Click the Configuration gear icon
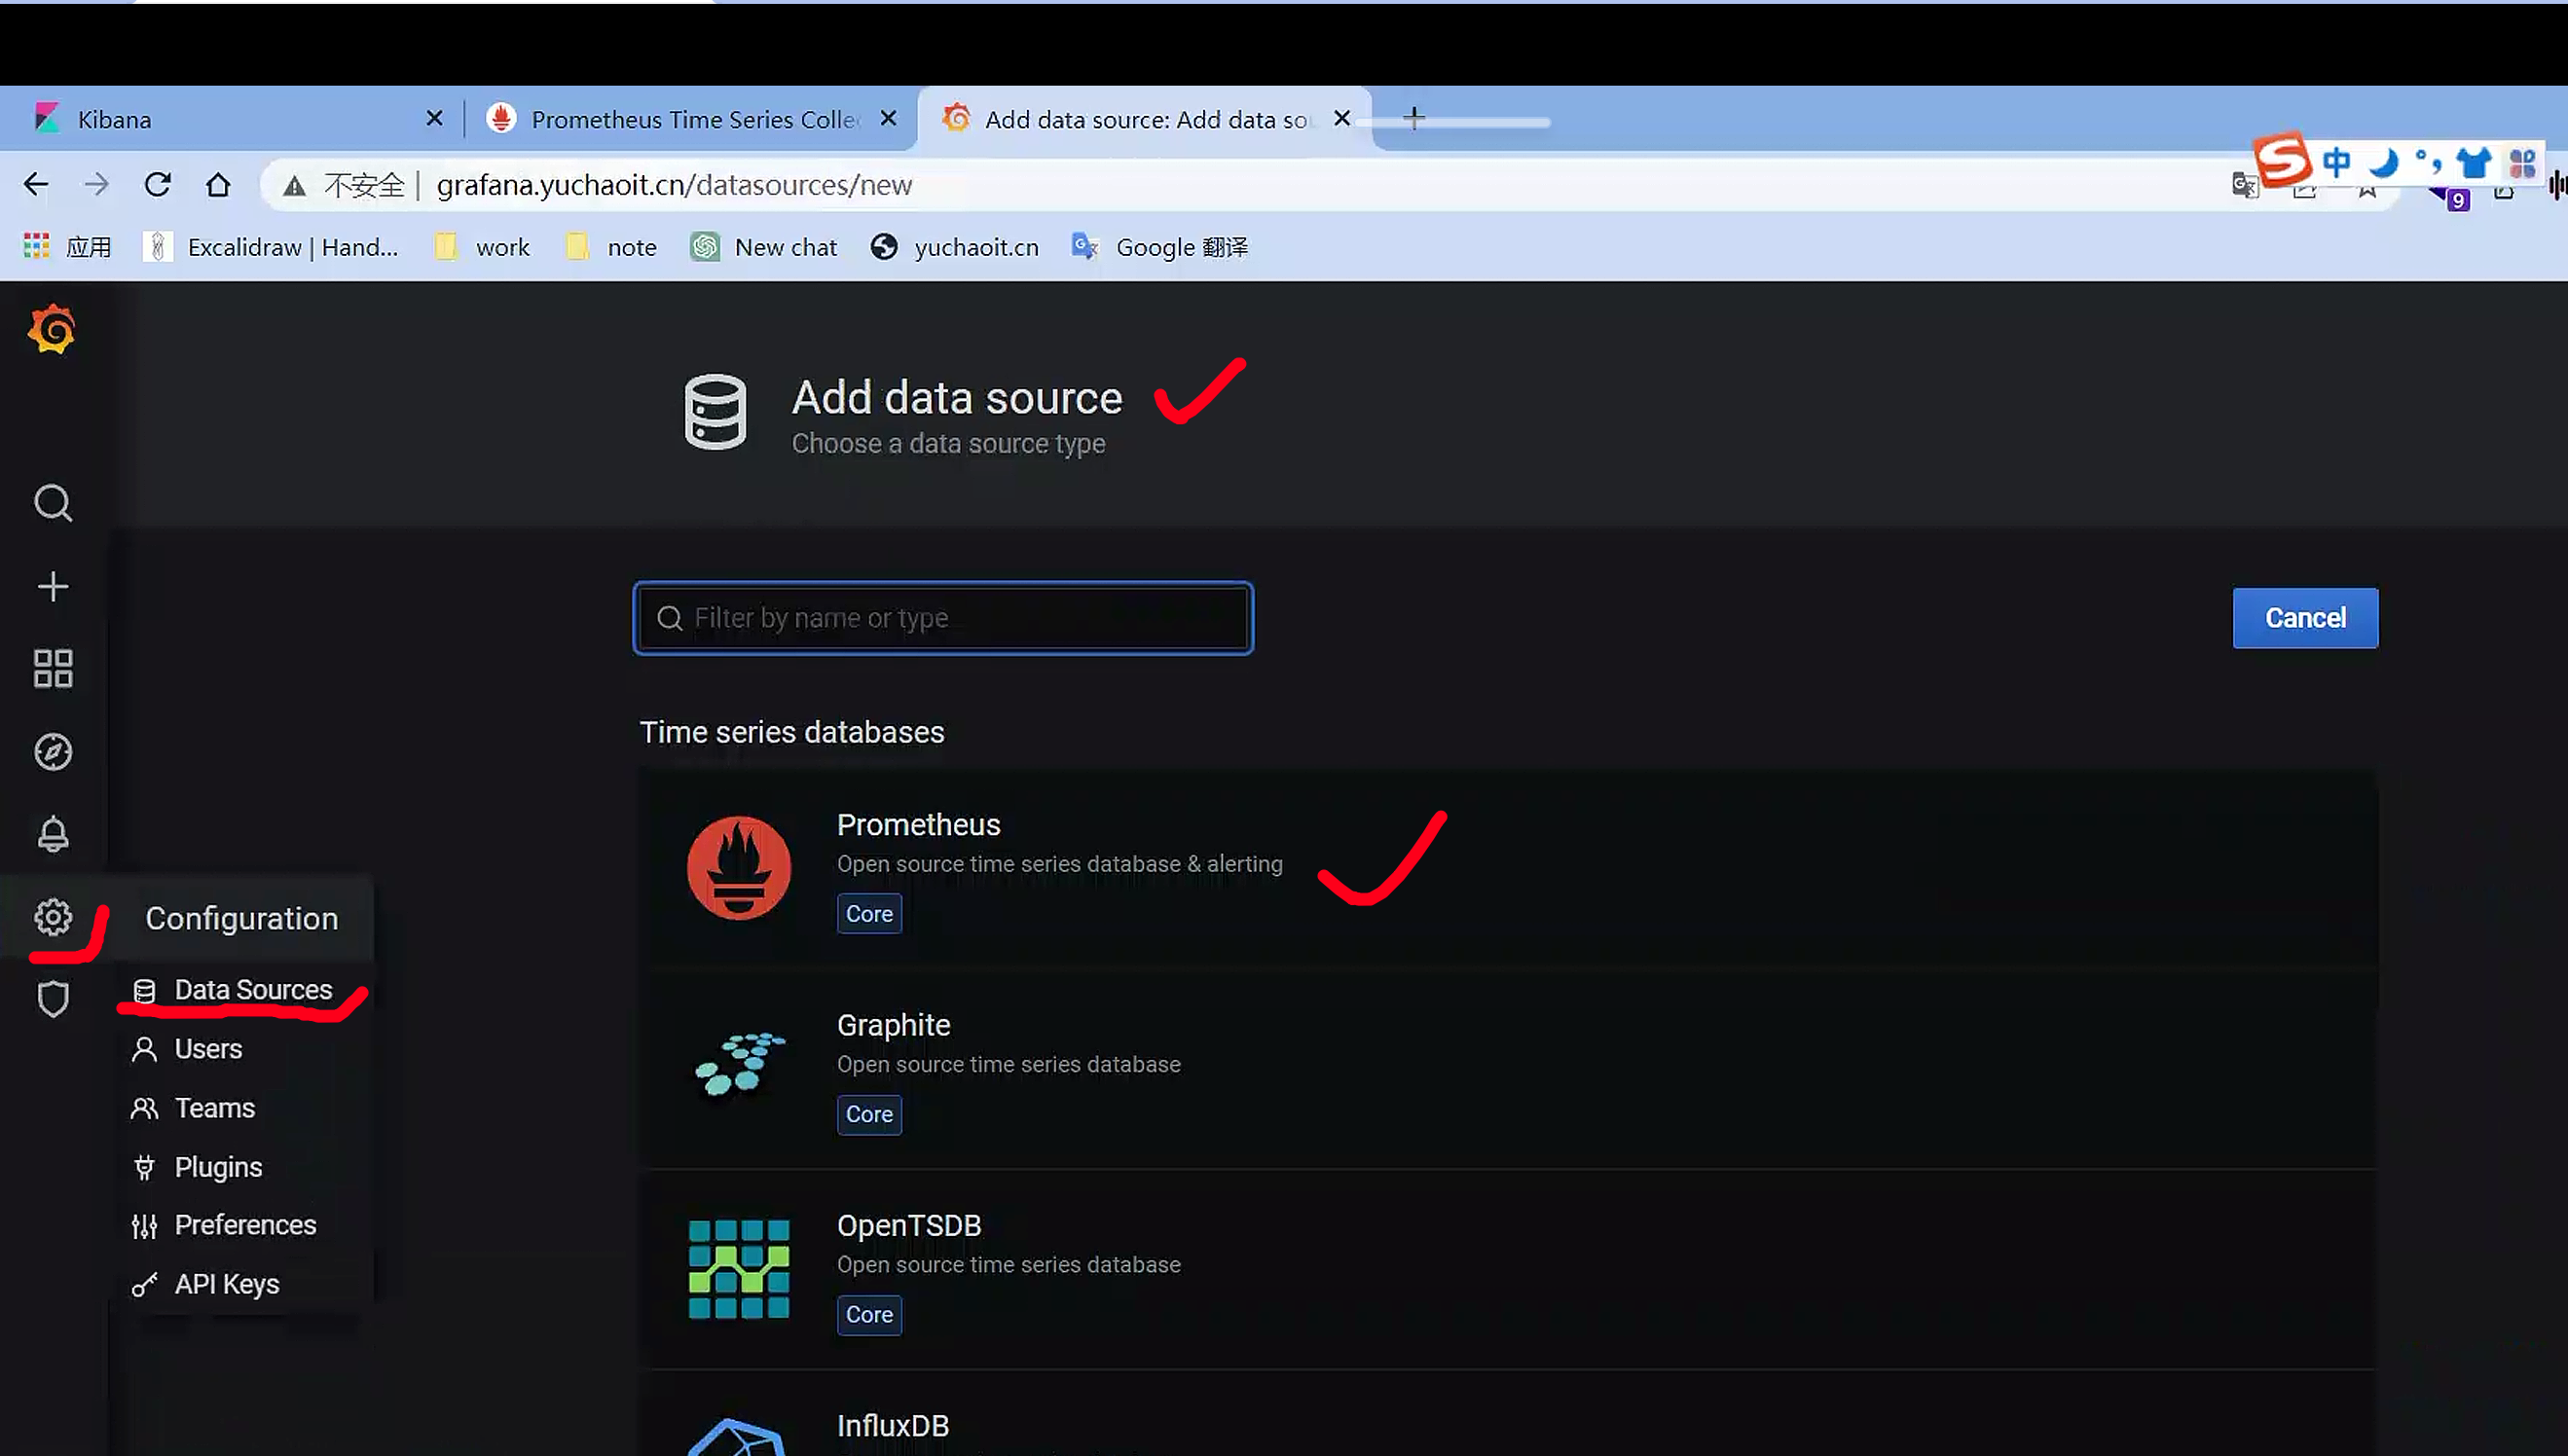2568x1456 pixels. (x=53, y=917)
